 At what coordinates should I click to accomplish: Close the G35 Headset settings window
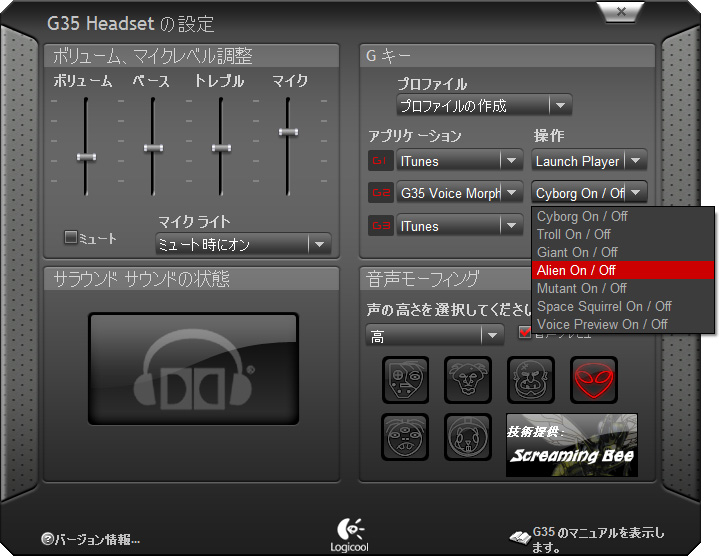(621, 11)
